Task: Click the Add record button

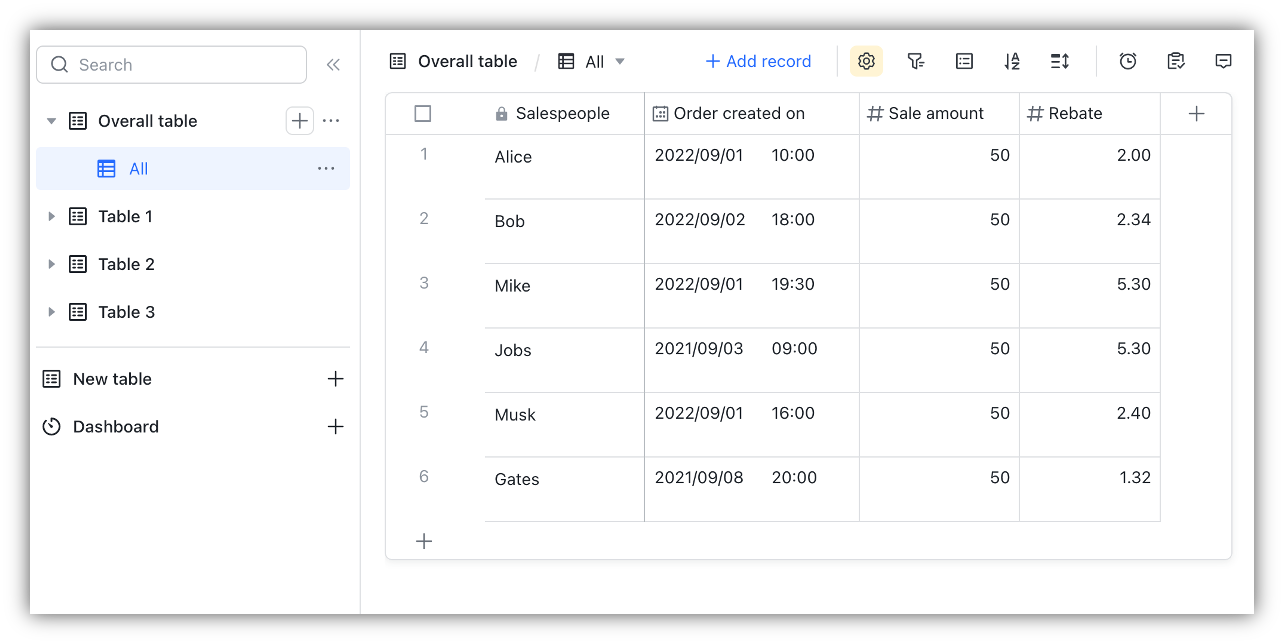Action: [x=757, y=61]
